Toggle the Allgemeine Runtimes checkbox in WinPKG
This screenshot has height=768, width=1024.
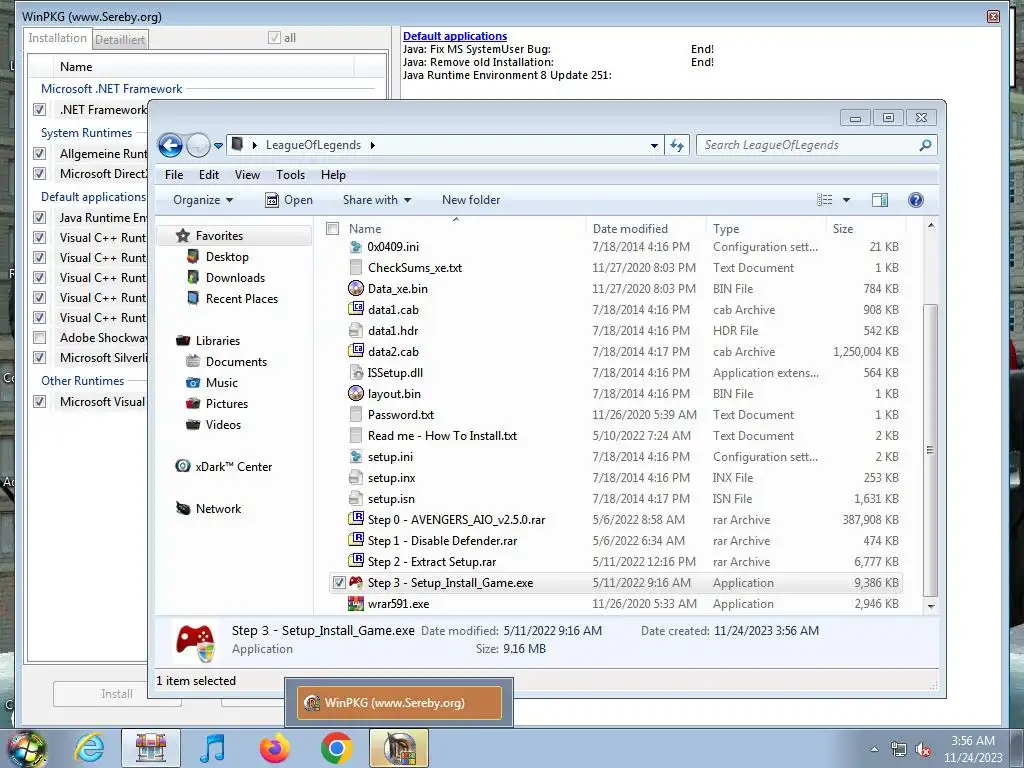[x=40, y=153]
